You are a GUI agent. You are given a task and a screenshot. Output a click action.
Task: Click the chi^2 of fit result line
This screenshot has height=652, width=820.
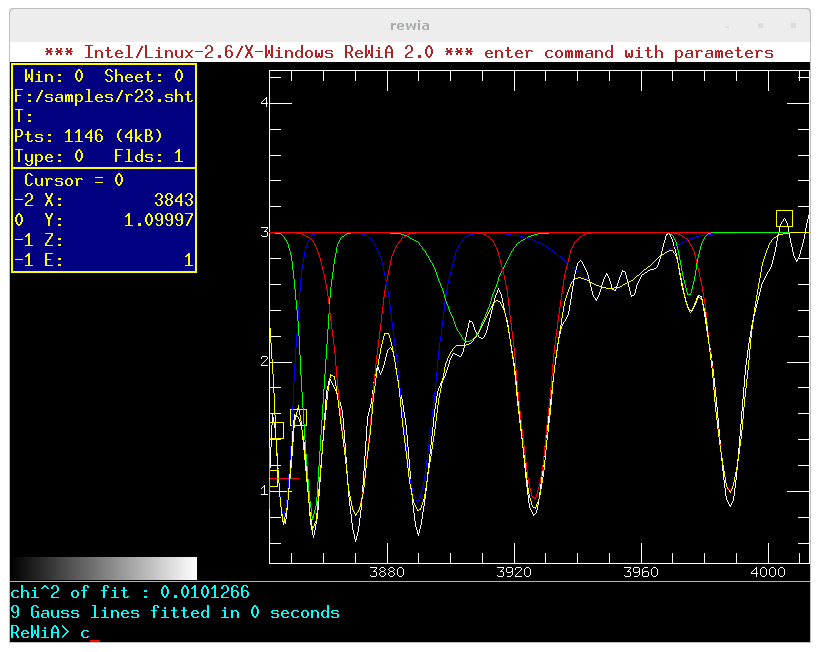tap(130, 592)
